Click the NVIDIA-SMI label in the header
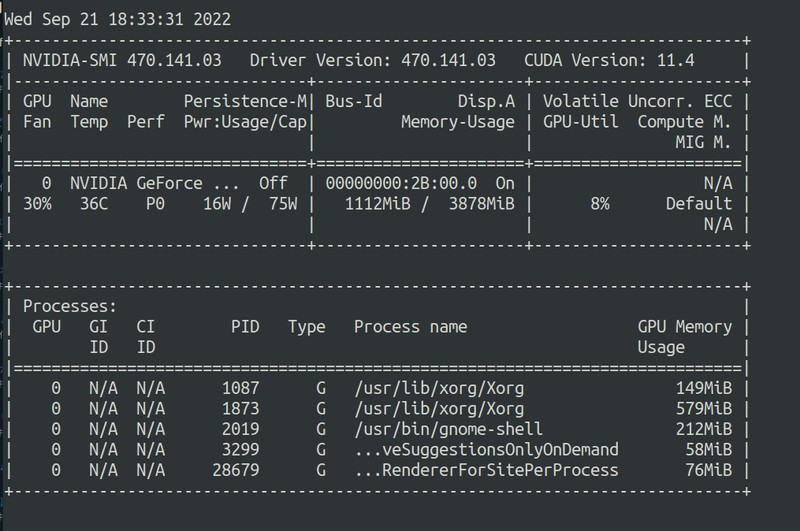This screenshot has width=800, height=531. pyautogui.click(x=64, y=60)
